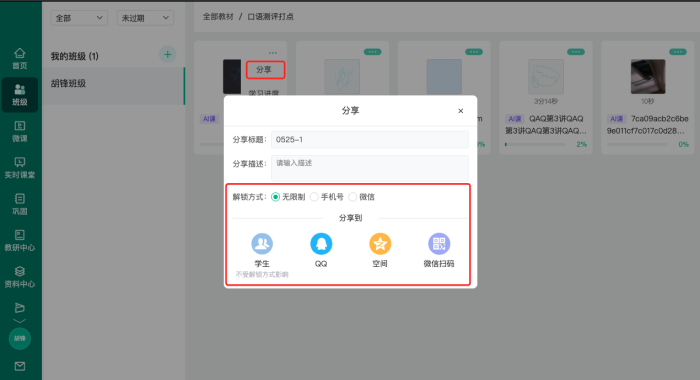Expand more sidebar items with chevron
The height and width of the screenshot is (380, 700).
point(20,321)
